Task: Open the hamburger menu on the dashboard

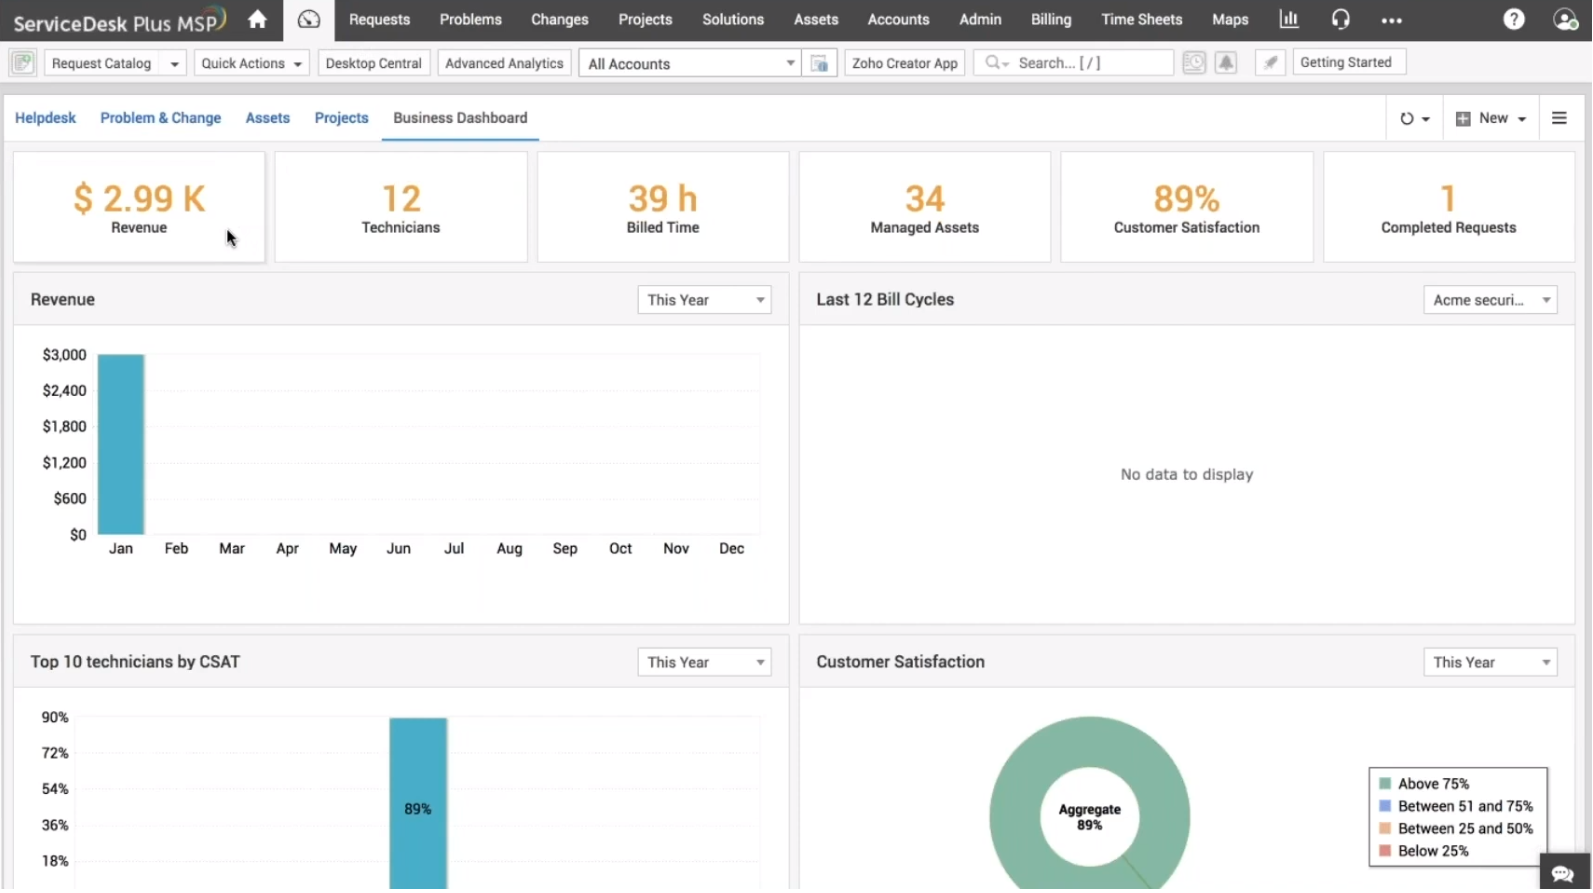Action: (x=1559, y=118)
